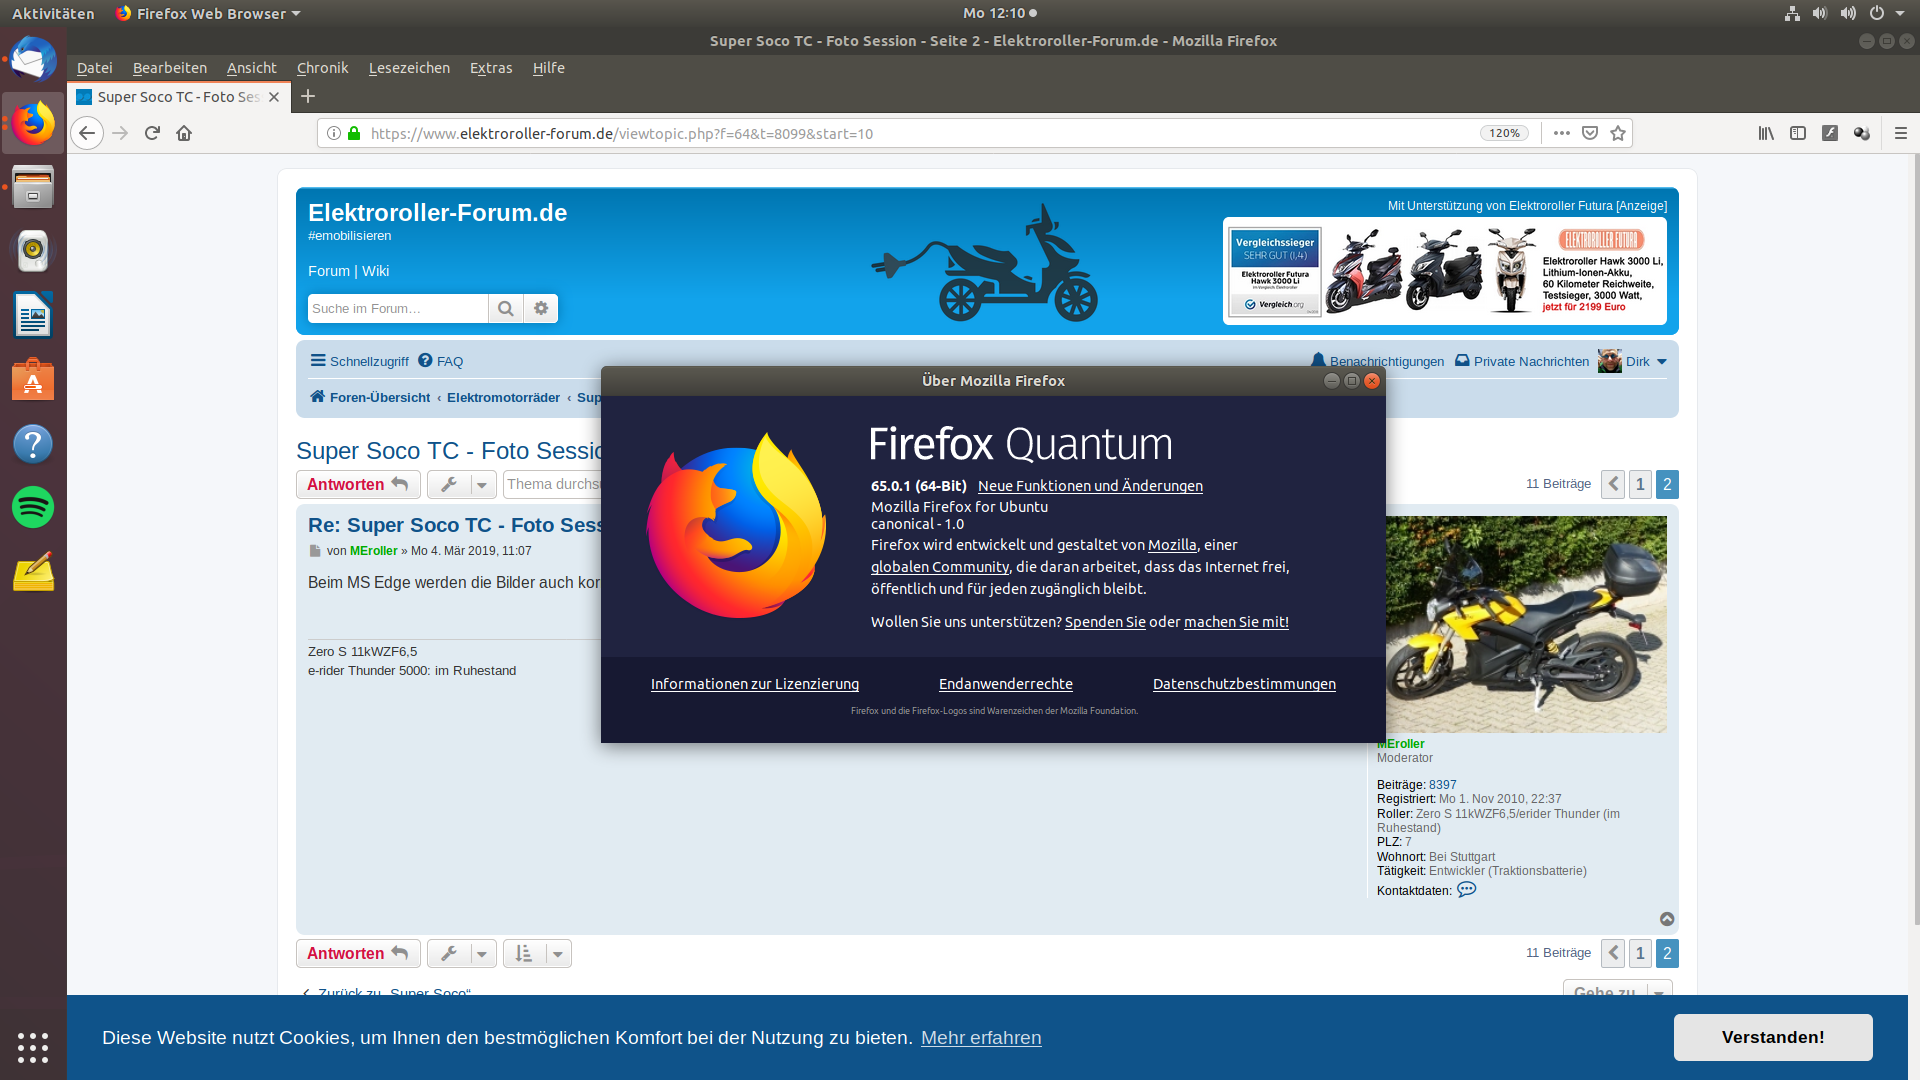The height and width of the screenshot is (1080, 1920).
Task: Open the Chronik menu
Action: (322, 68)
